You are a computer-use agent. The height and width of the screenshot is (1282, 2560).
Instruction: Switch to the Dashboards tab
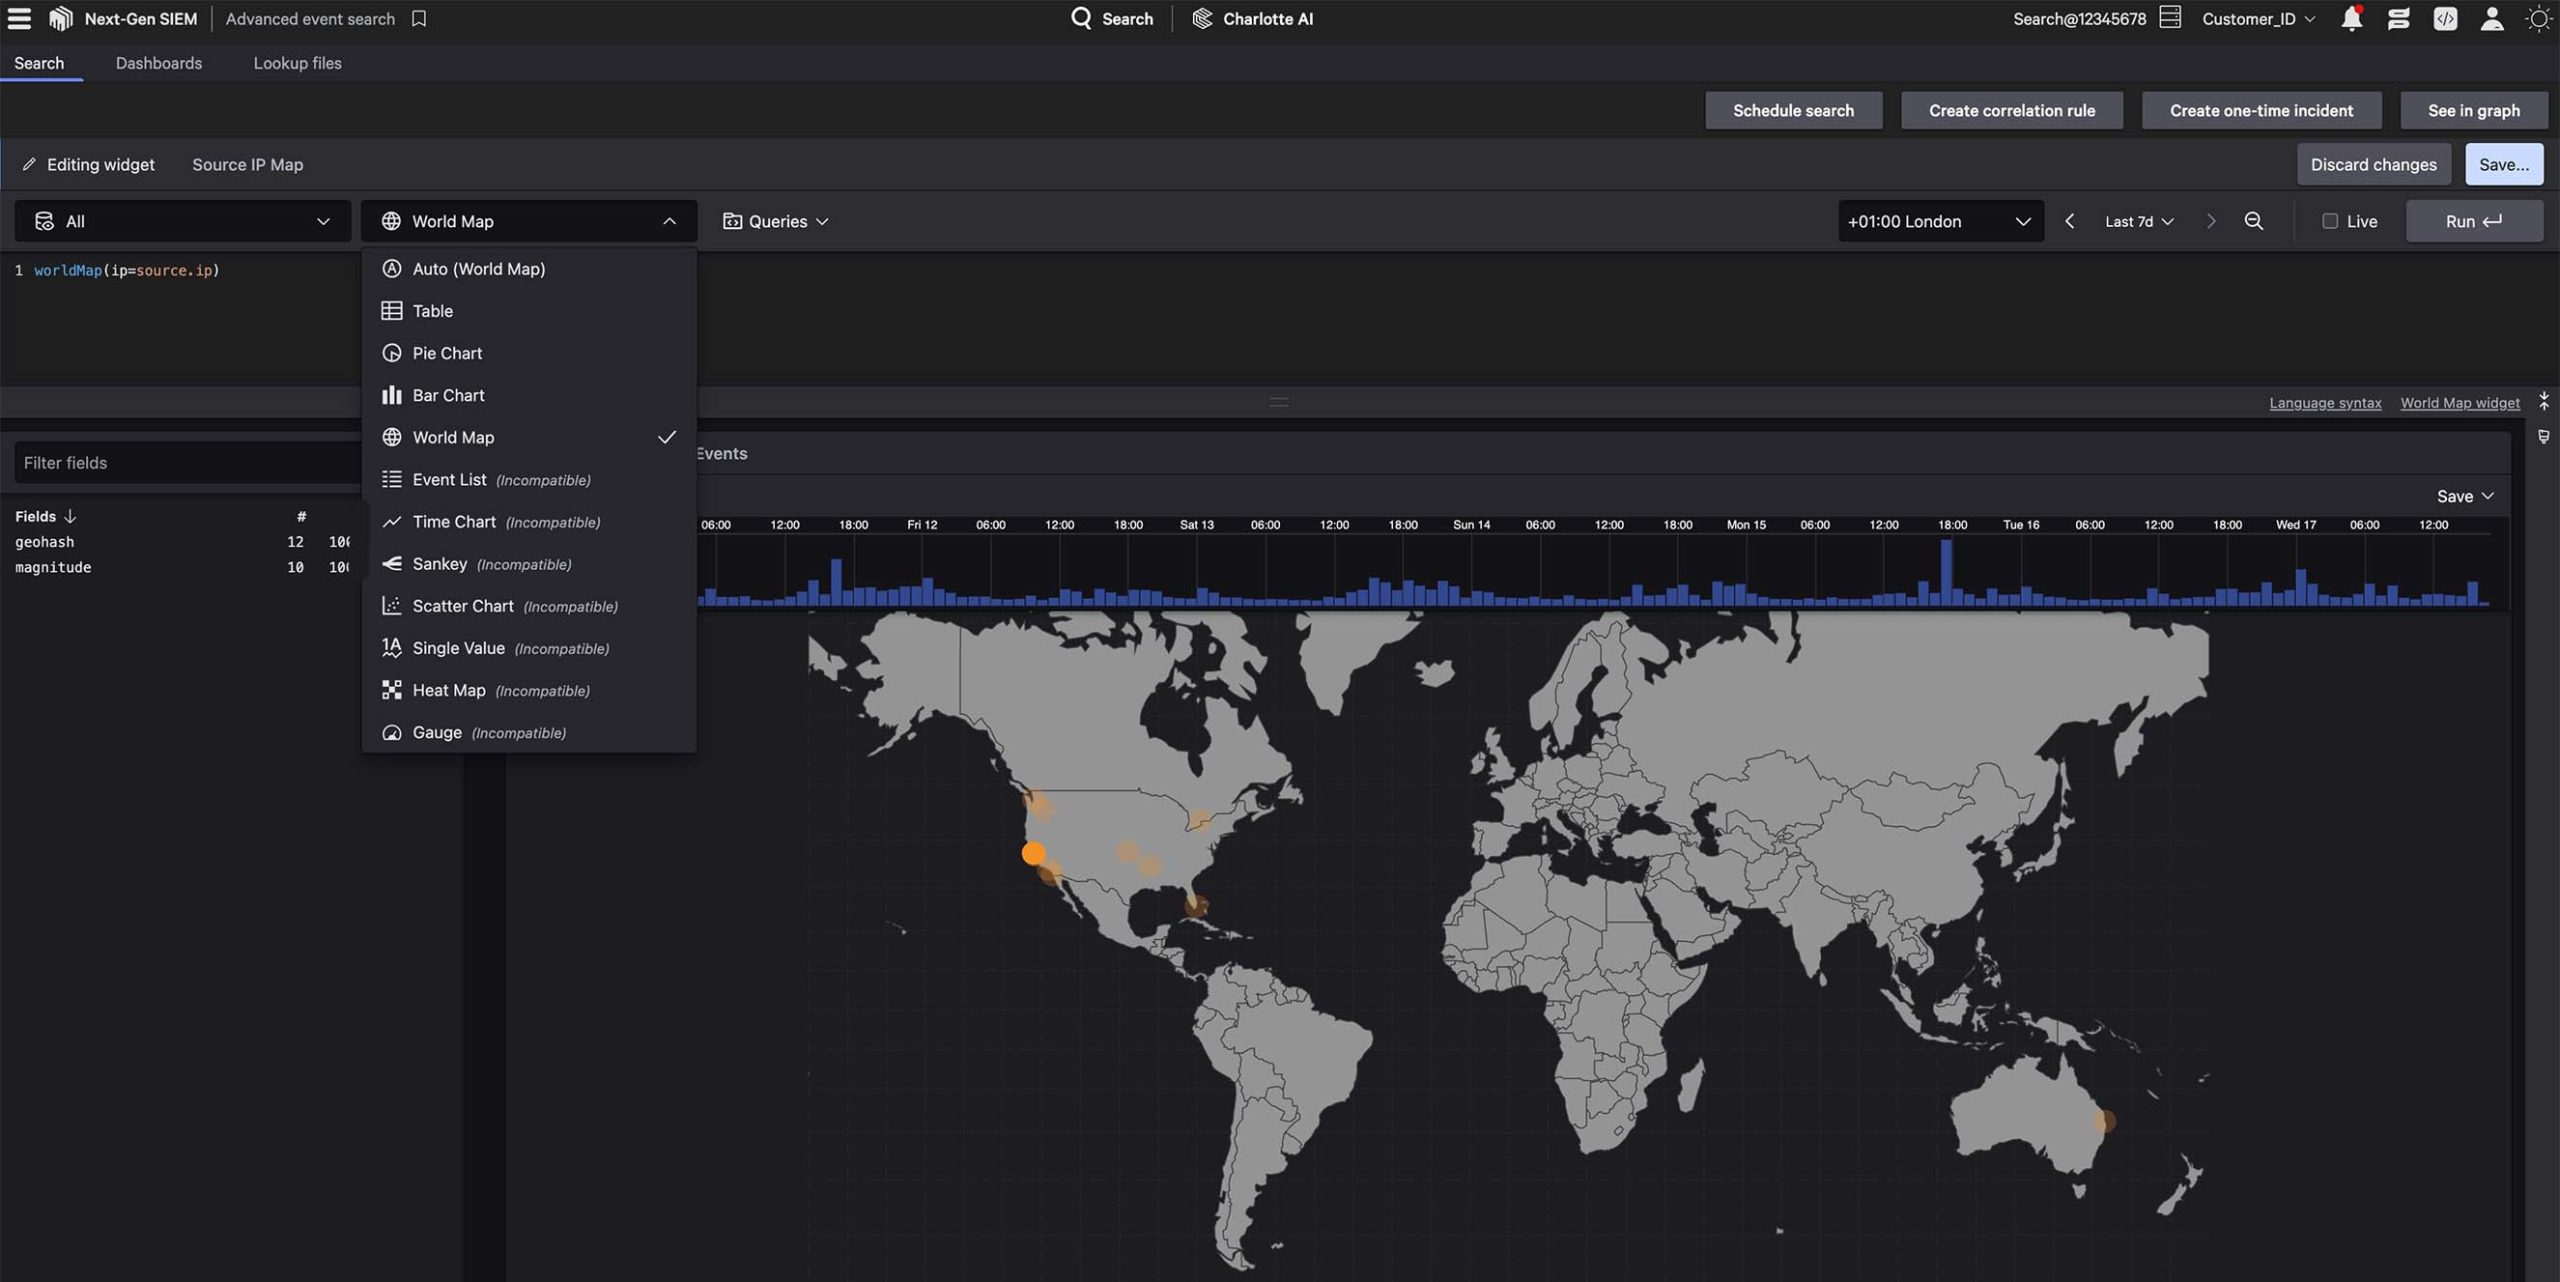(x=158, y=63)
